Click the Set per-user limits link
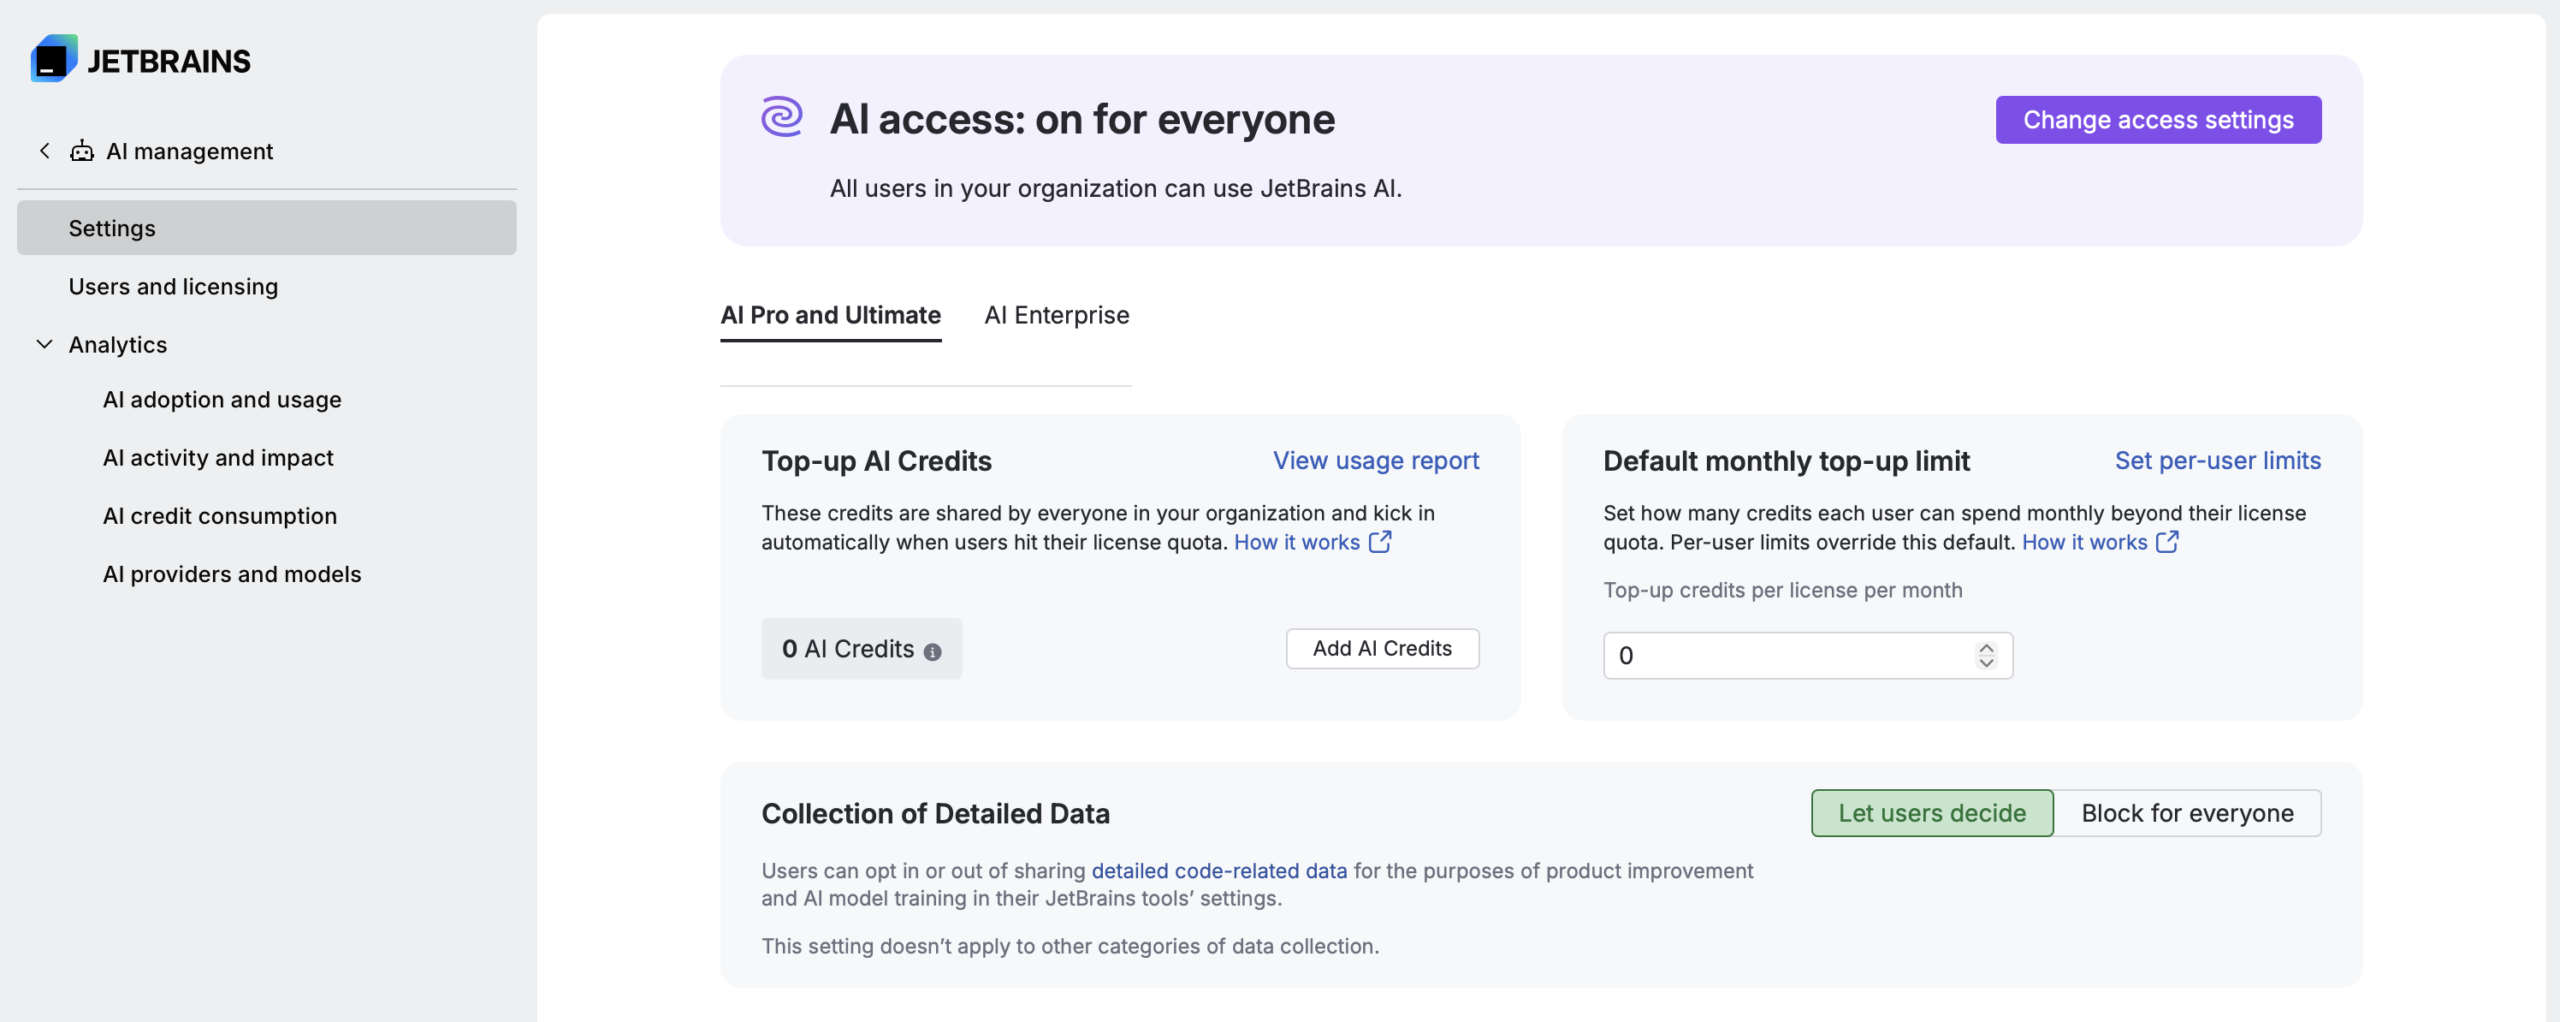This screenshot has width=2560, height=1022. coord(2218,460)
